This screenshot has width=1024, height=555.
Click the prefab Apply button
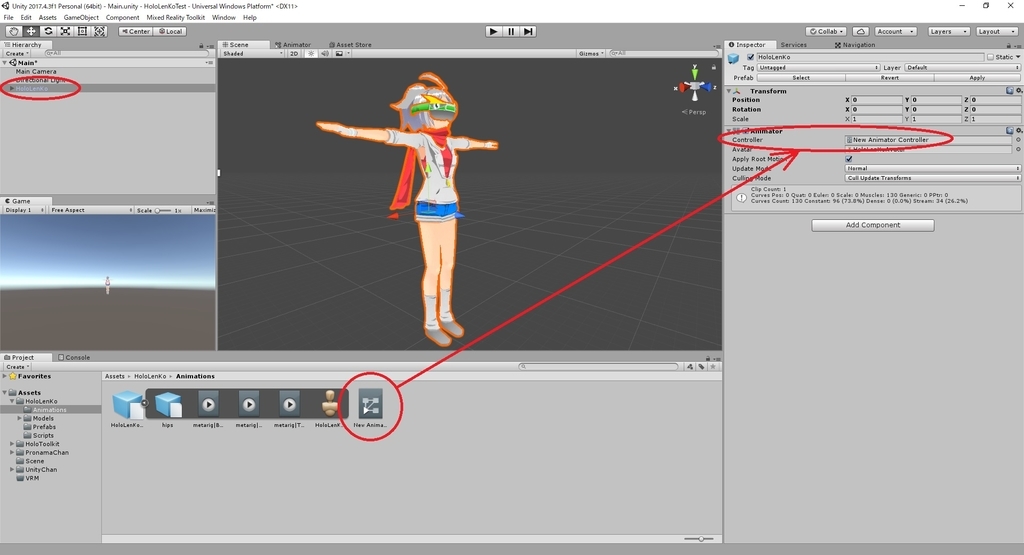click(x=977, y=78)
